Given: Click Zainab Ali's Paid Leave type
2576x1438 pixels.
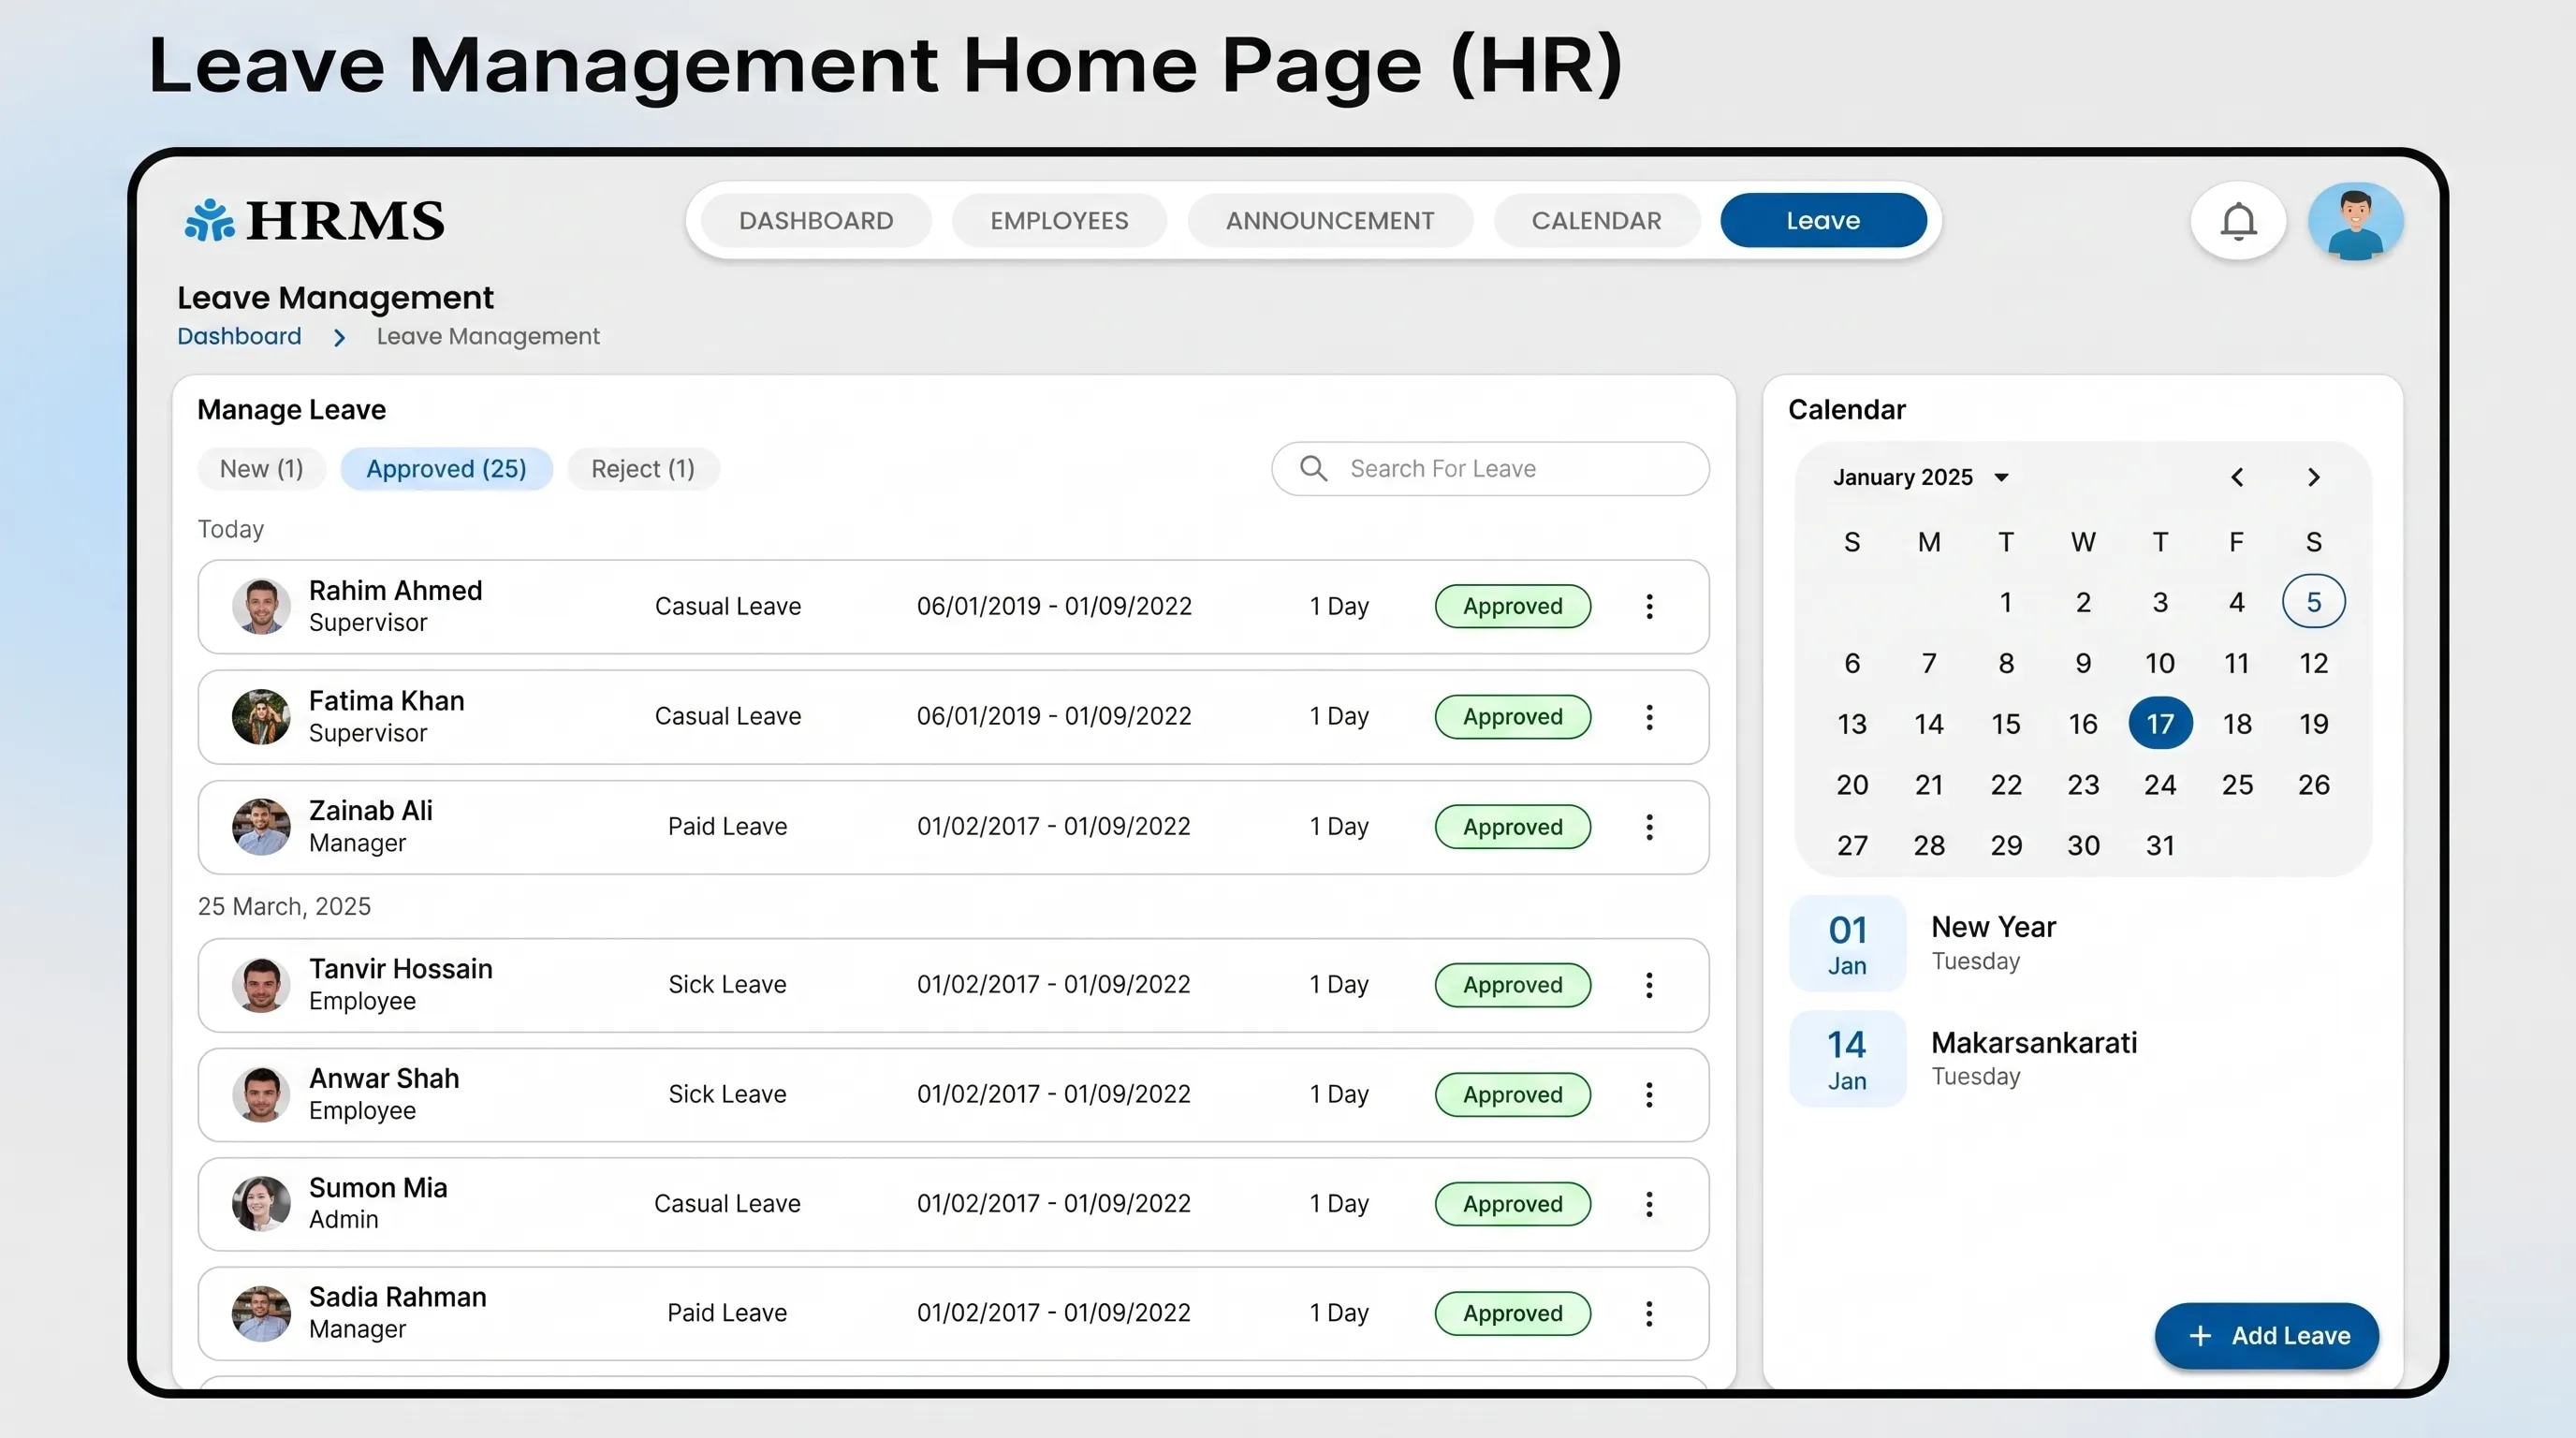Looking at the screenshot, I should tap(727, 826).
